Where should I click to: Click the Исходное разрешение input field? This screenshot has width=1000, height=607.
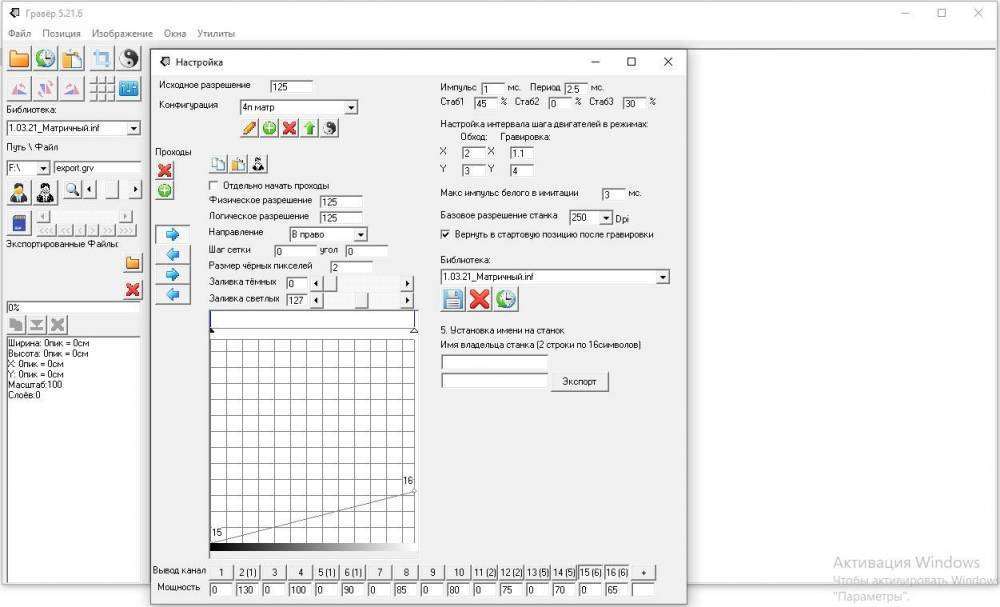click(x=291, y=87)
